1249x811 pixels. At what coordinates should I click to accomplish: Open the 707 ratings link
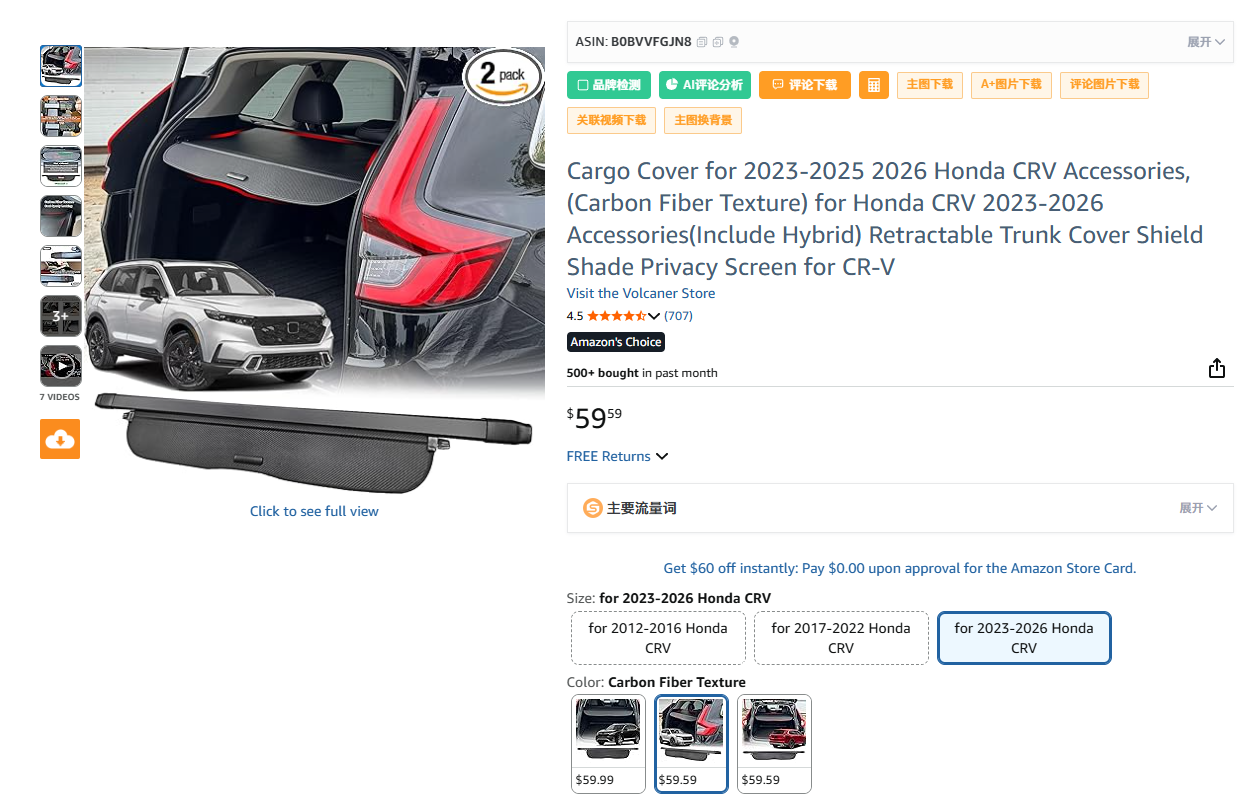click(x=678, y=316)
